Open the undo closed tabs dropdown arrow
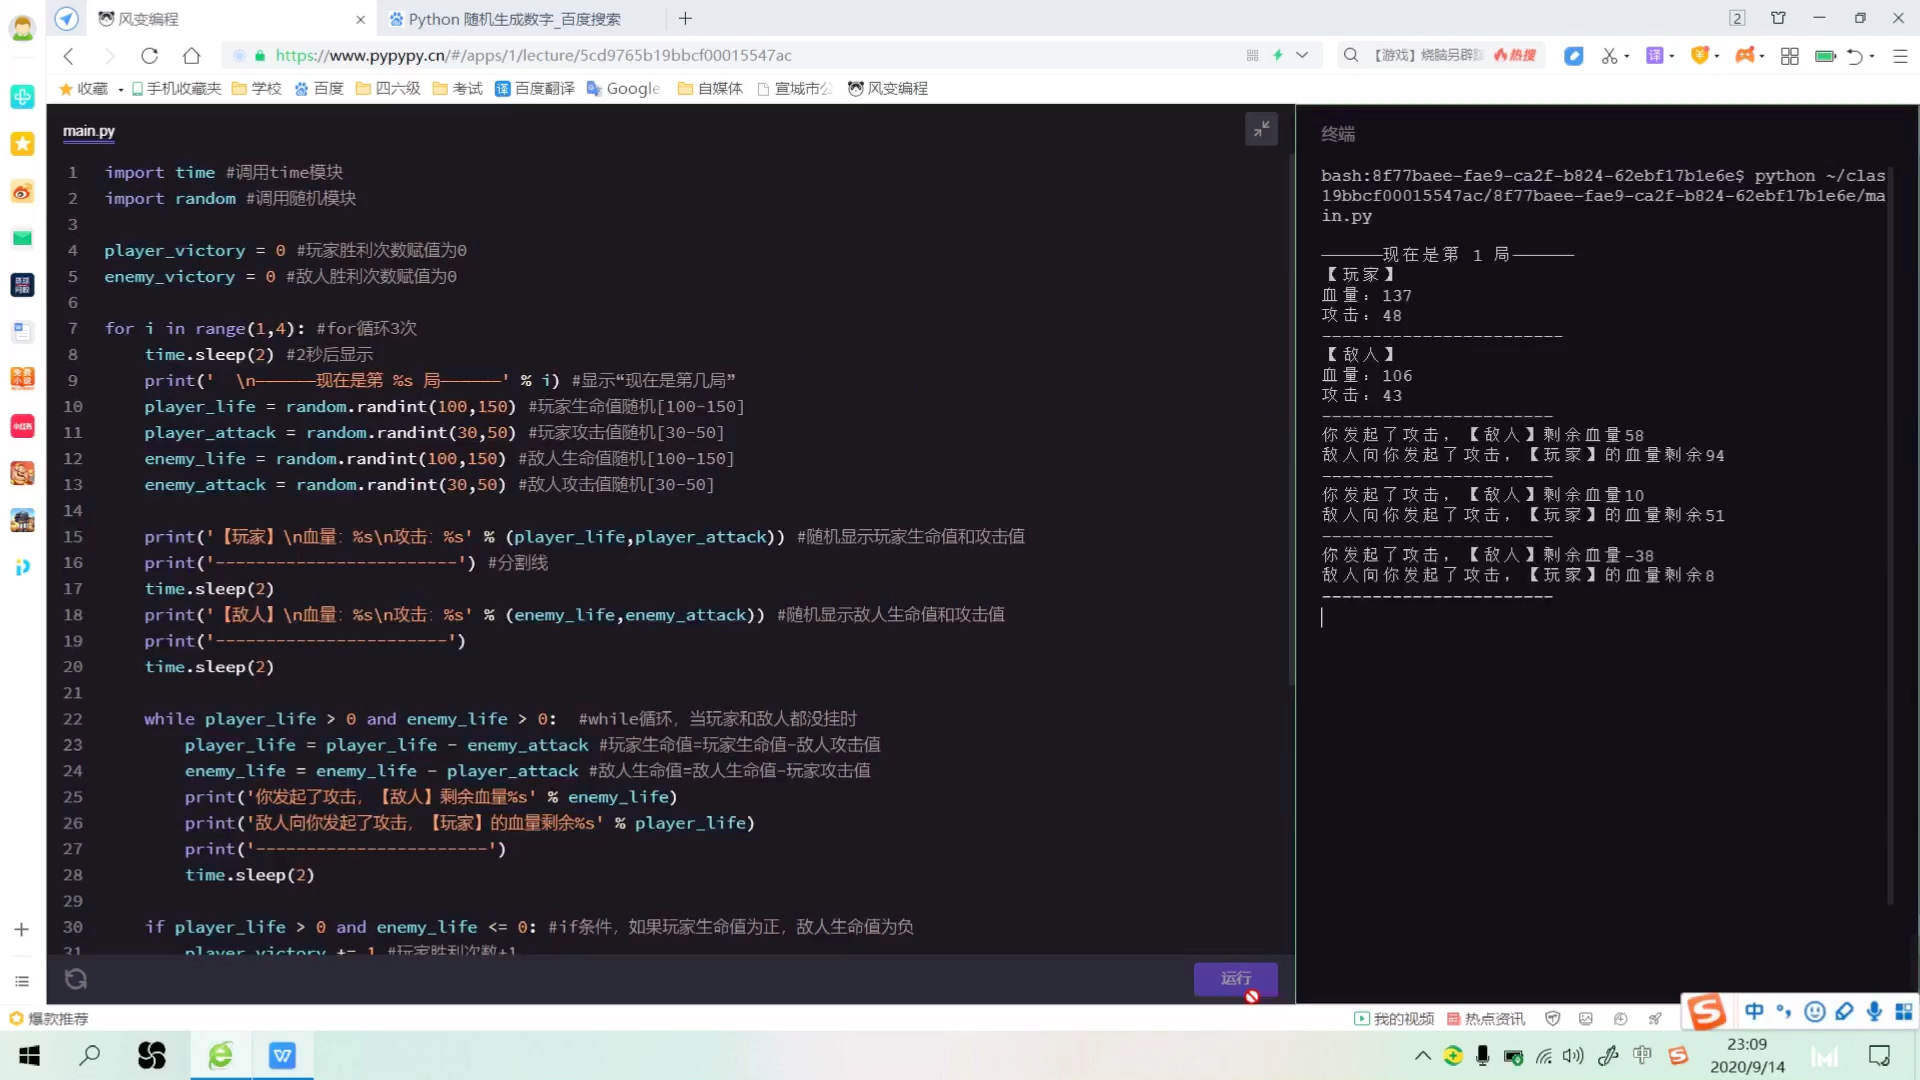The width and height of the screenshot is (1920, 1080). point(1872,56)
